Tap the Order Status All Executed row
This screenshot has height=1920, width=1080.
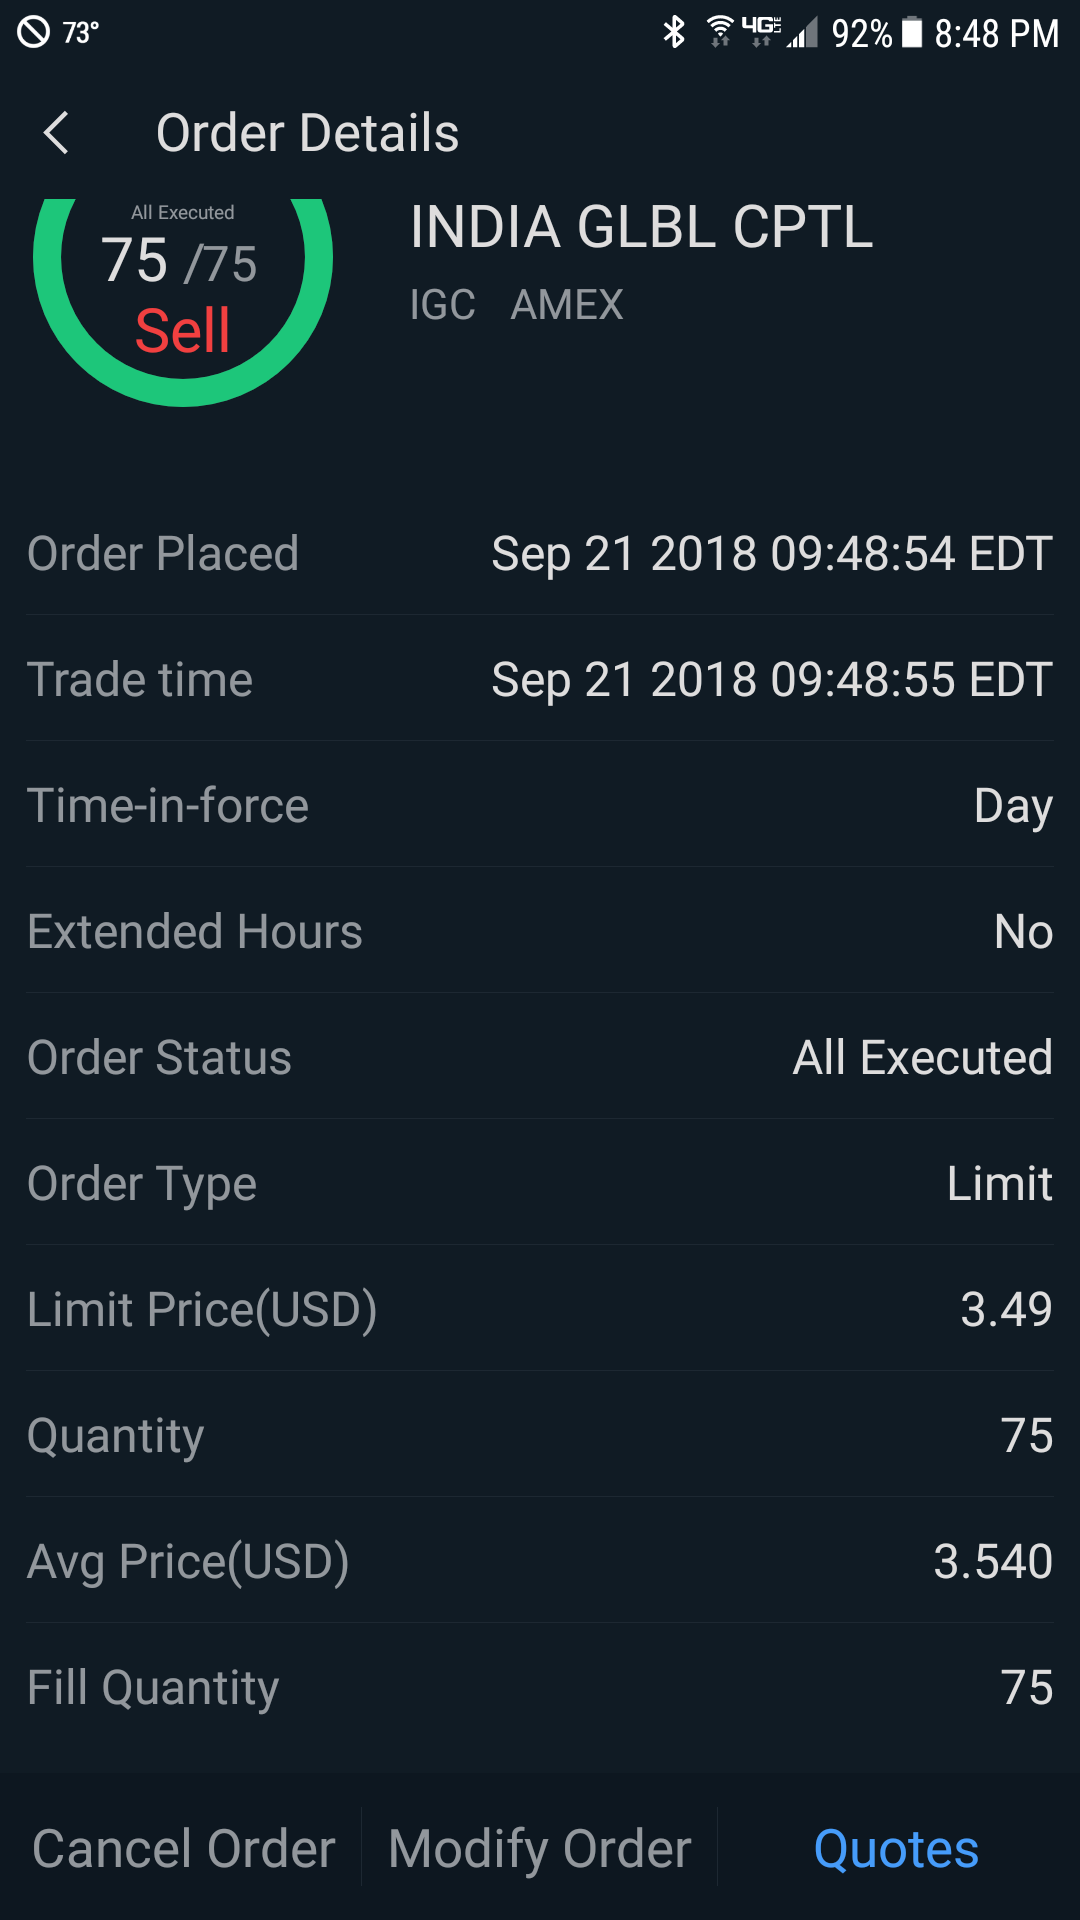(540, 1058)
